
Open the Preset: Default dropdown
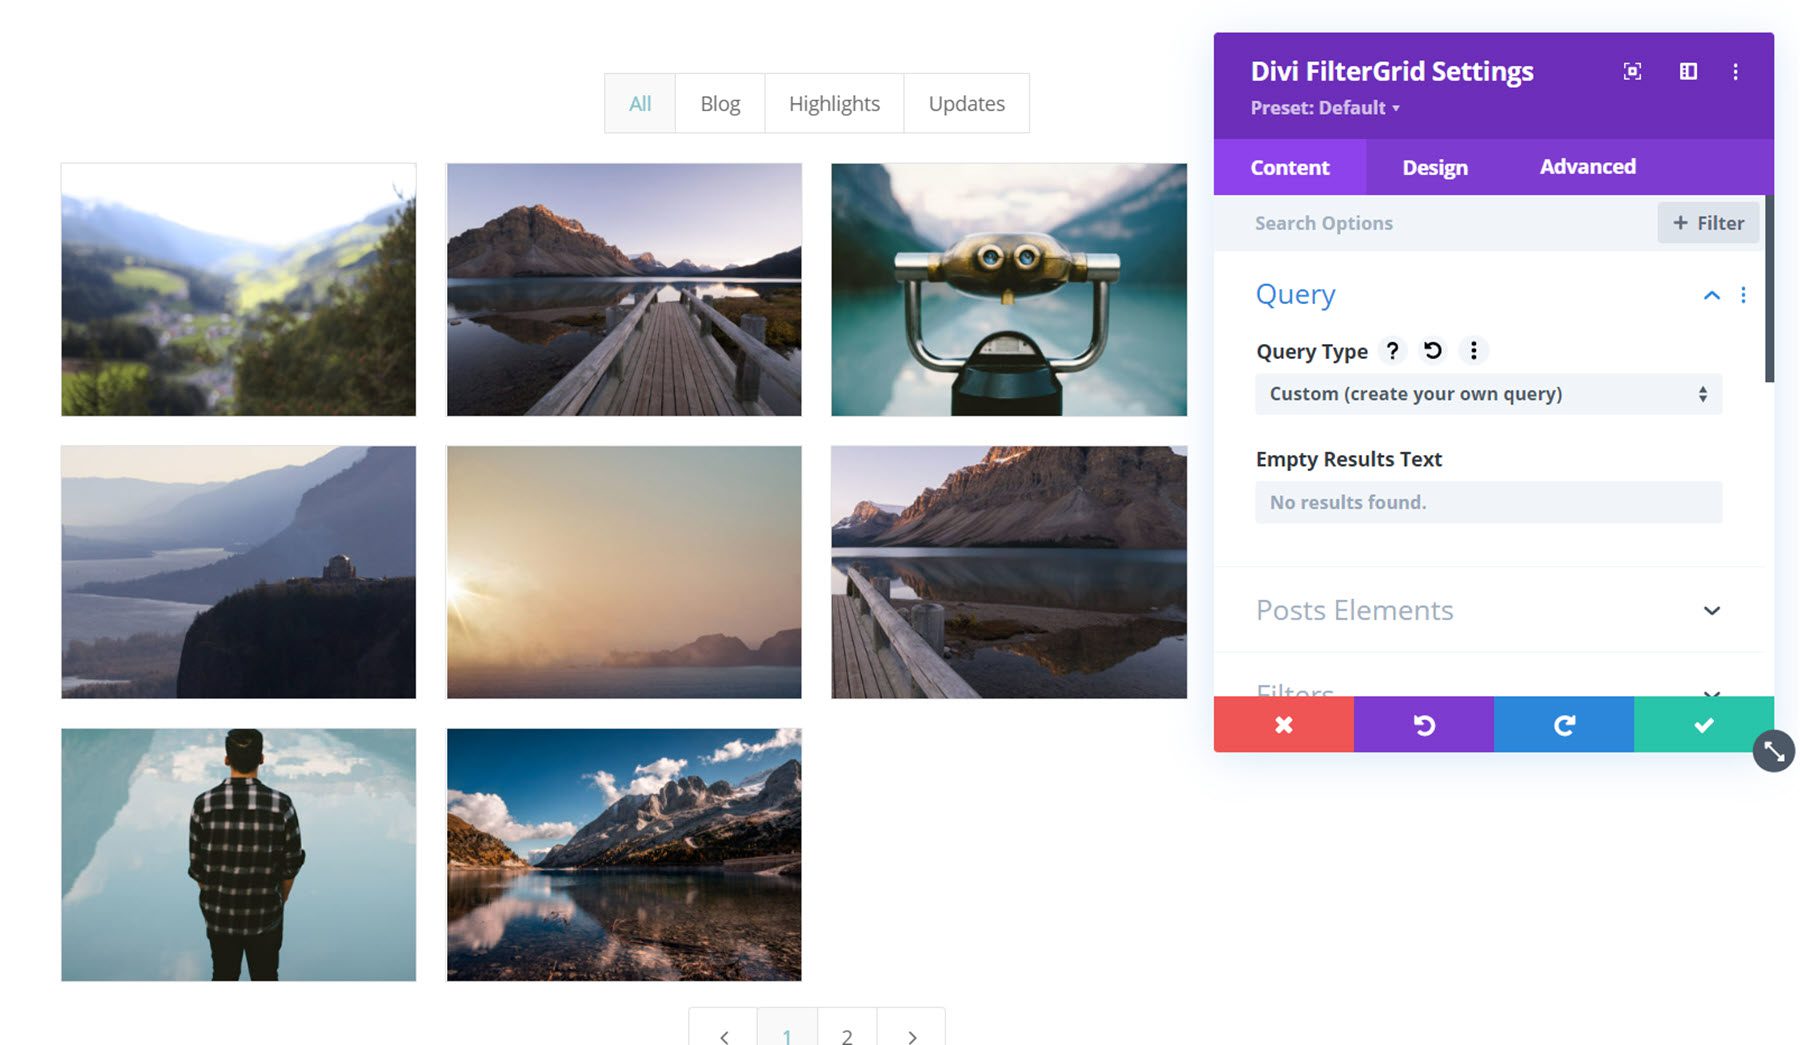(x=1324, y=108)
